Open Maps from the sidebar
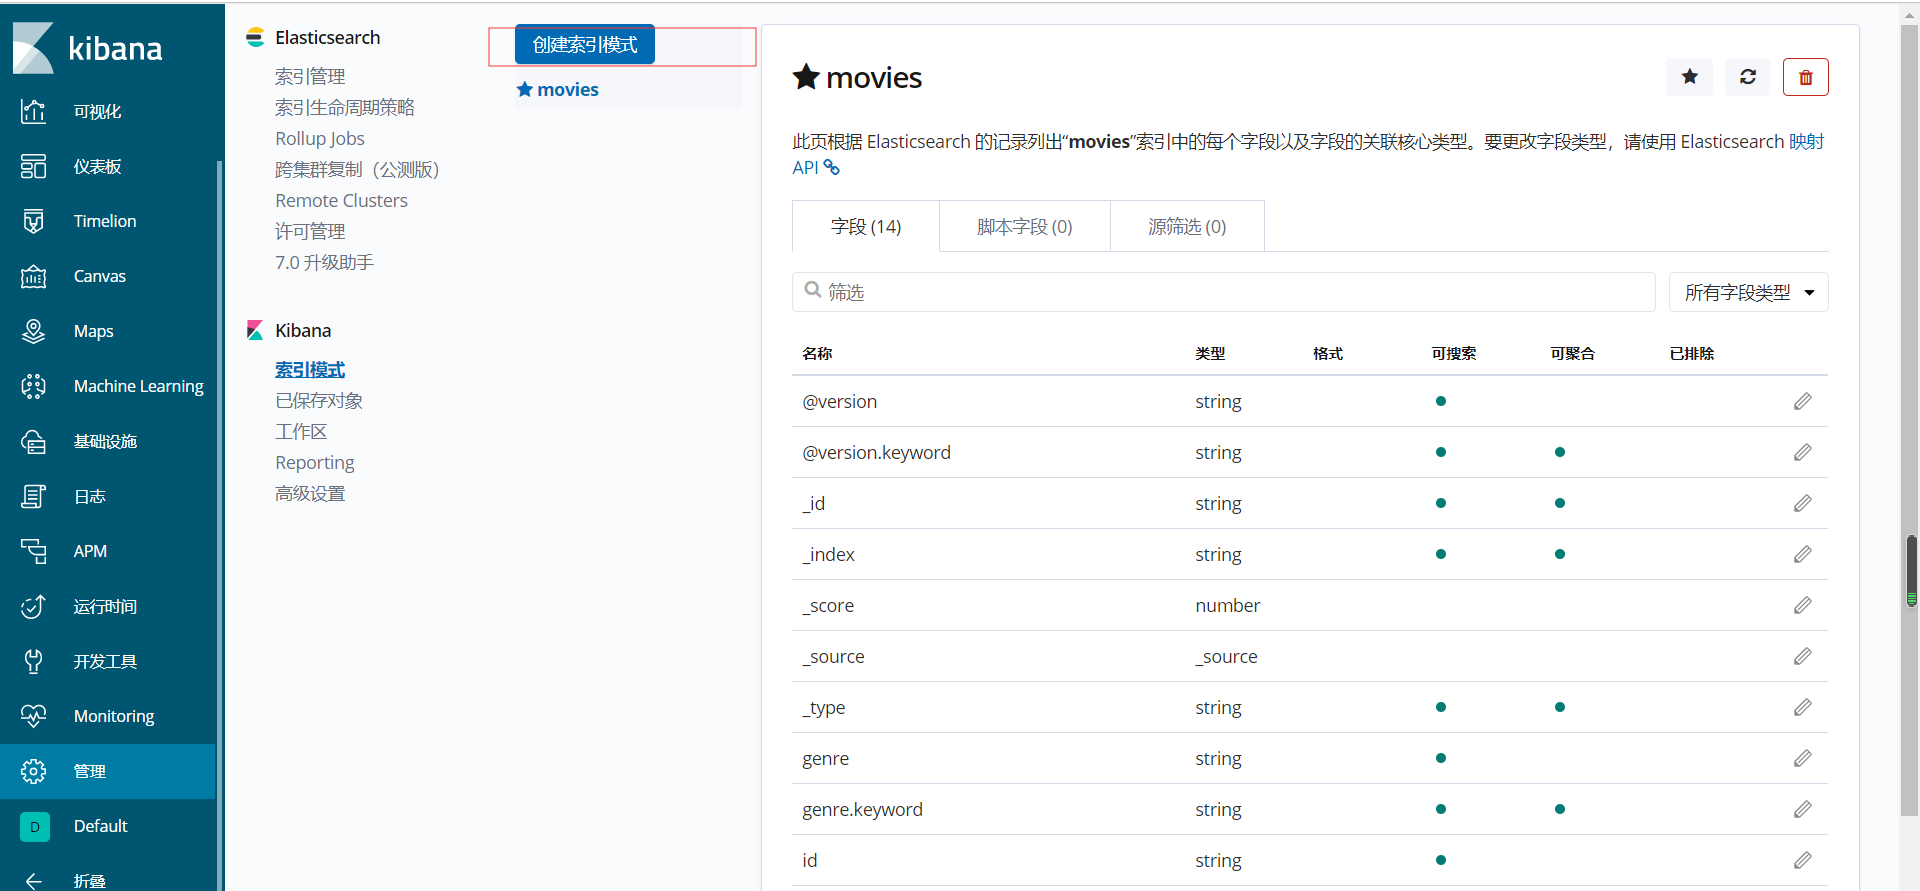The height and width of the screenshot is (891, 1920). [93, 331]
